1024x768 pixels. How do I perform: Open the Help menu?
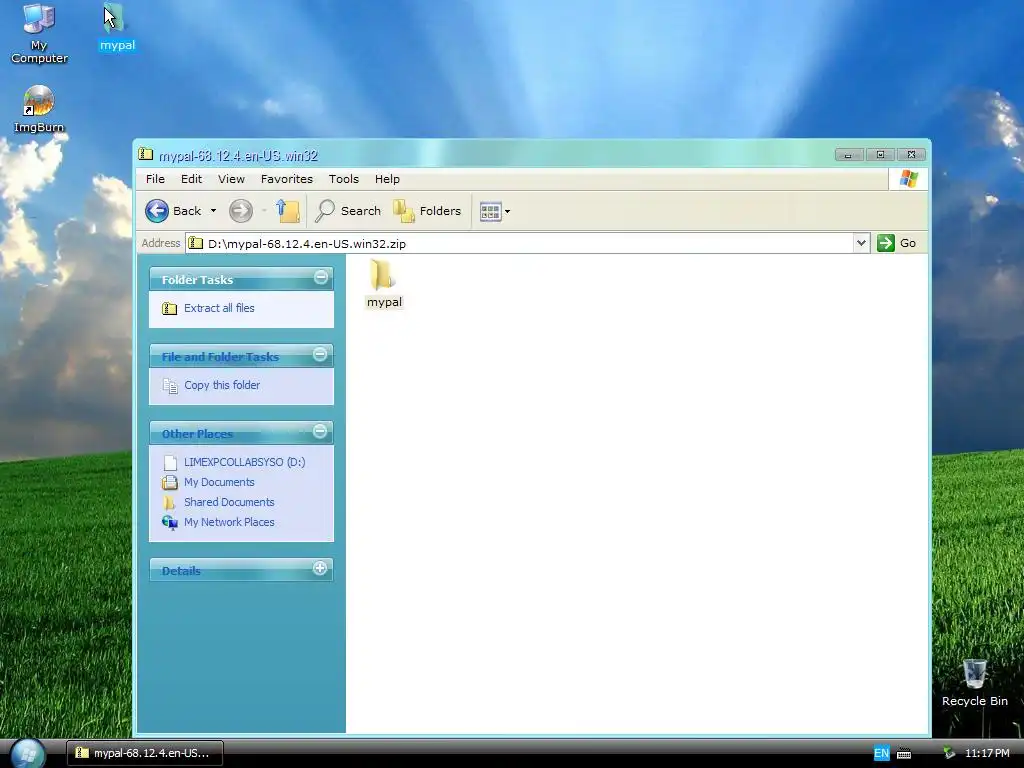pos(387,179)
